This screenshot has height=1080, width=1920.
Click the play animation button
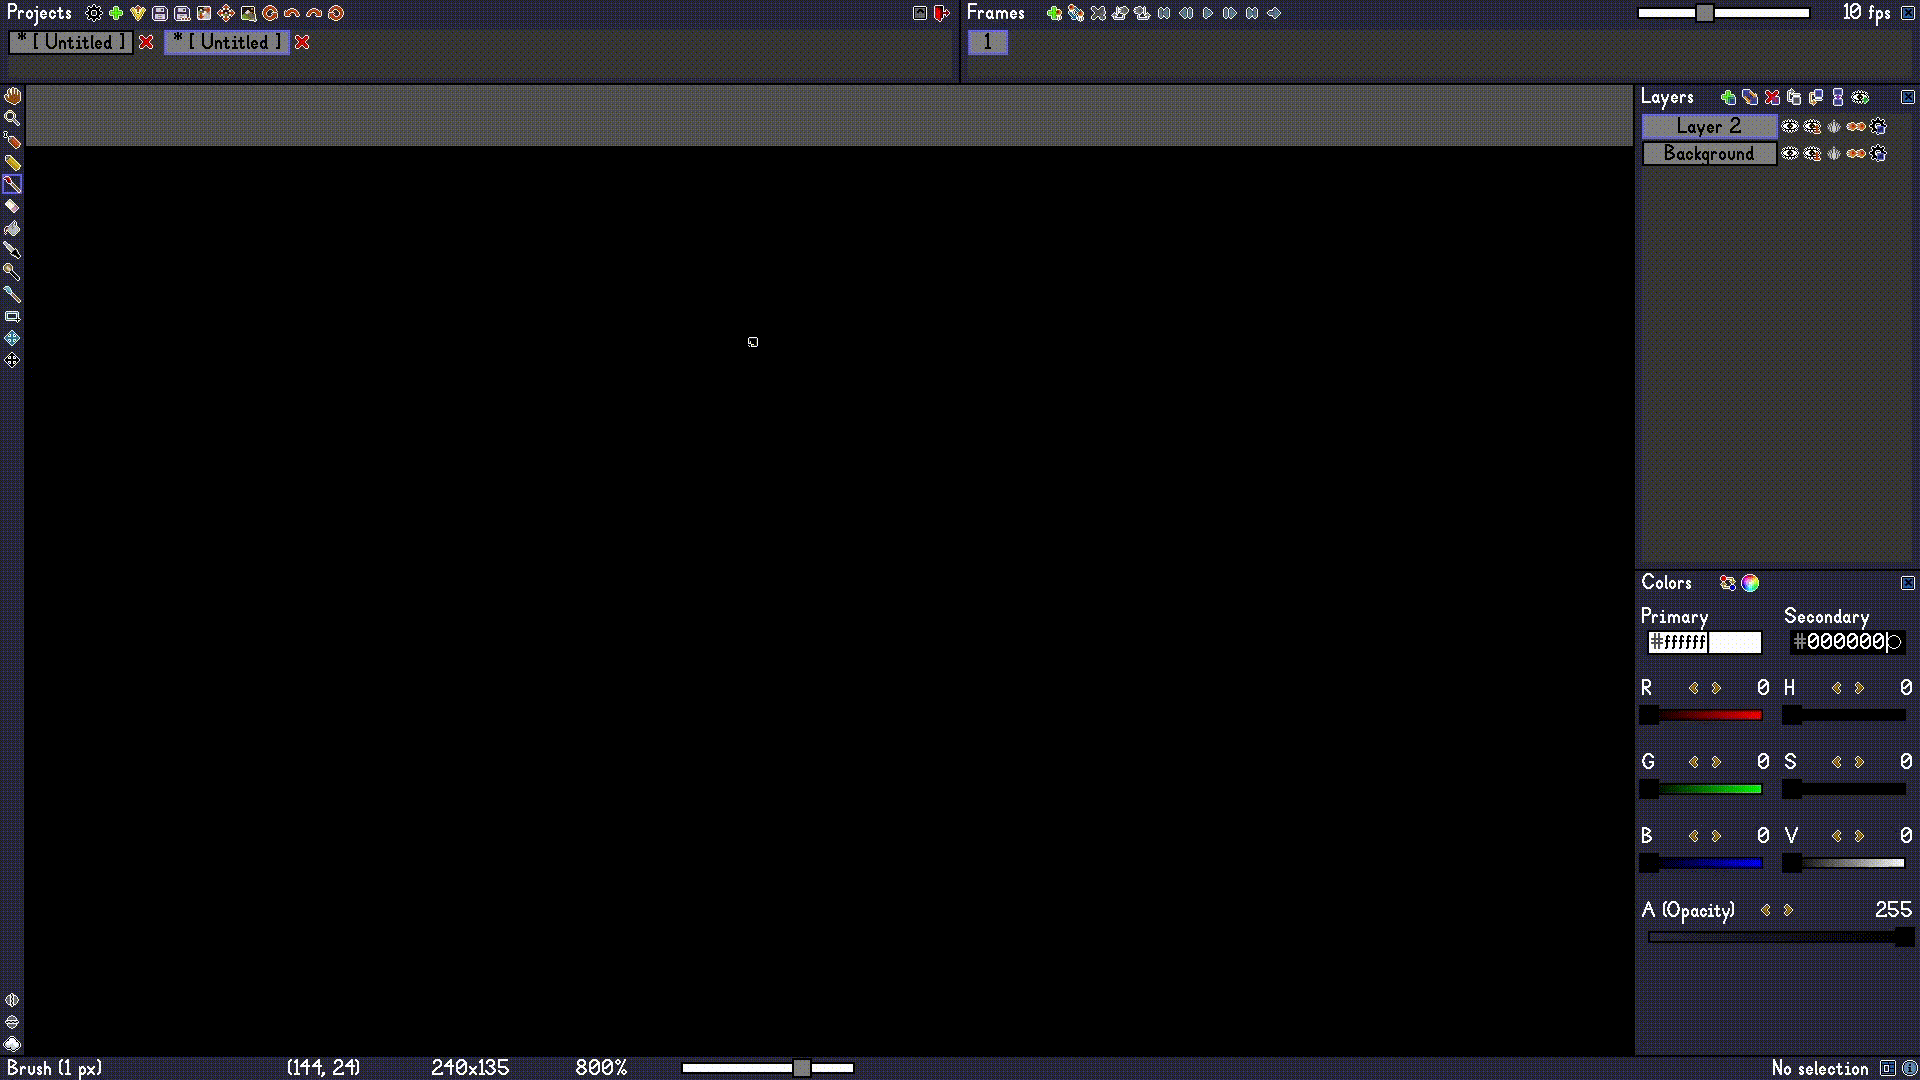tap(1208, 13)
